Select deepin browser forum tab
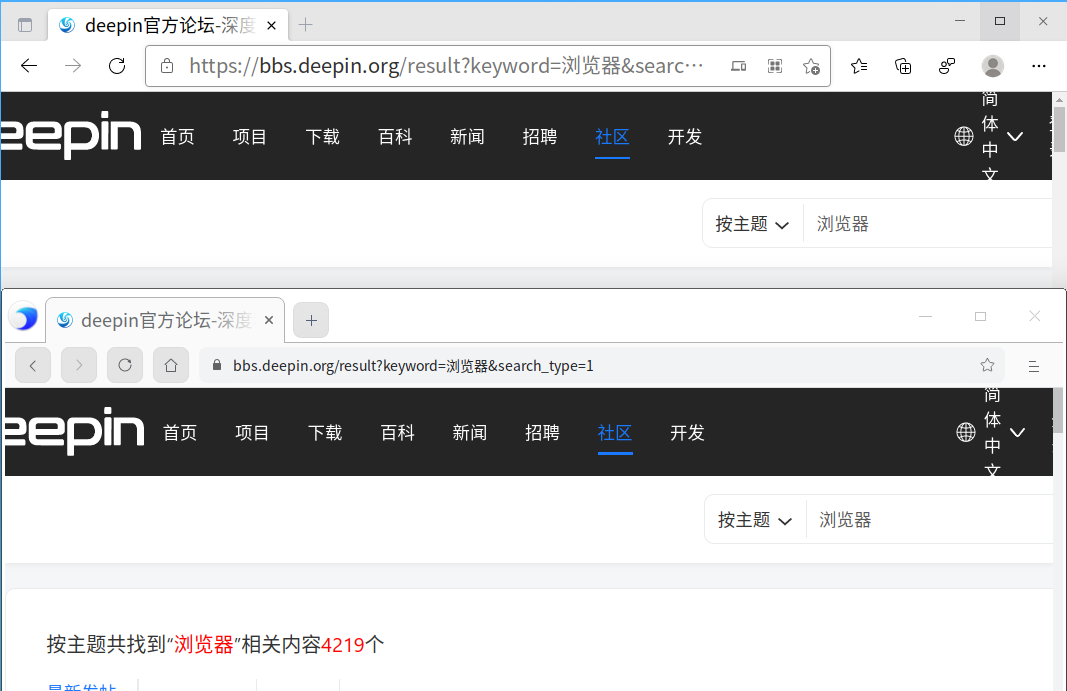Viewport: 1067px width, 691px height. coord(165,320)
